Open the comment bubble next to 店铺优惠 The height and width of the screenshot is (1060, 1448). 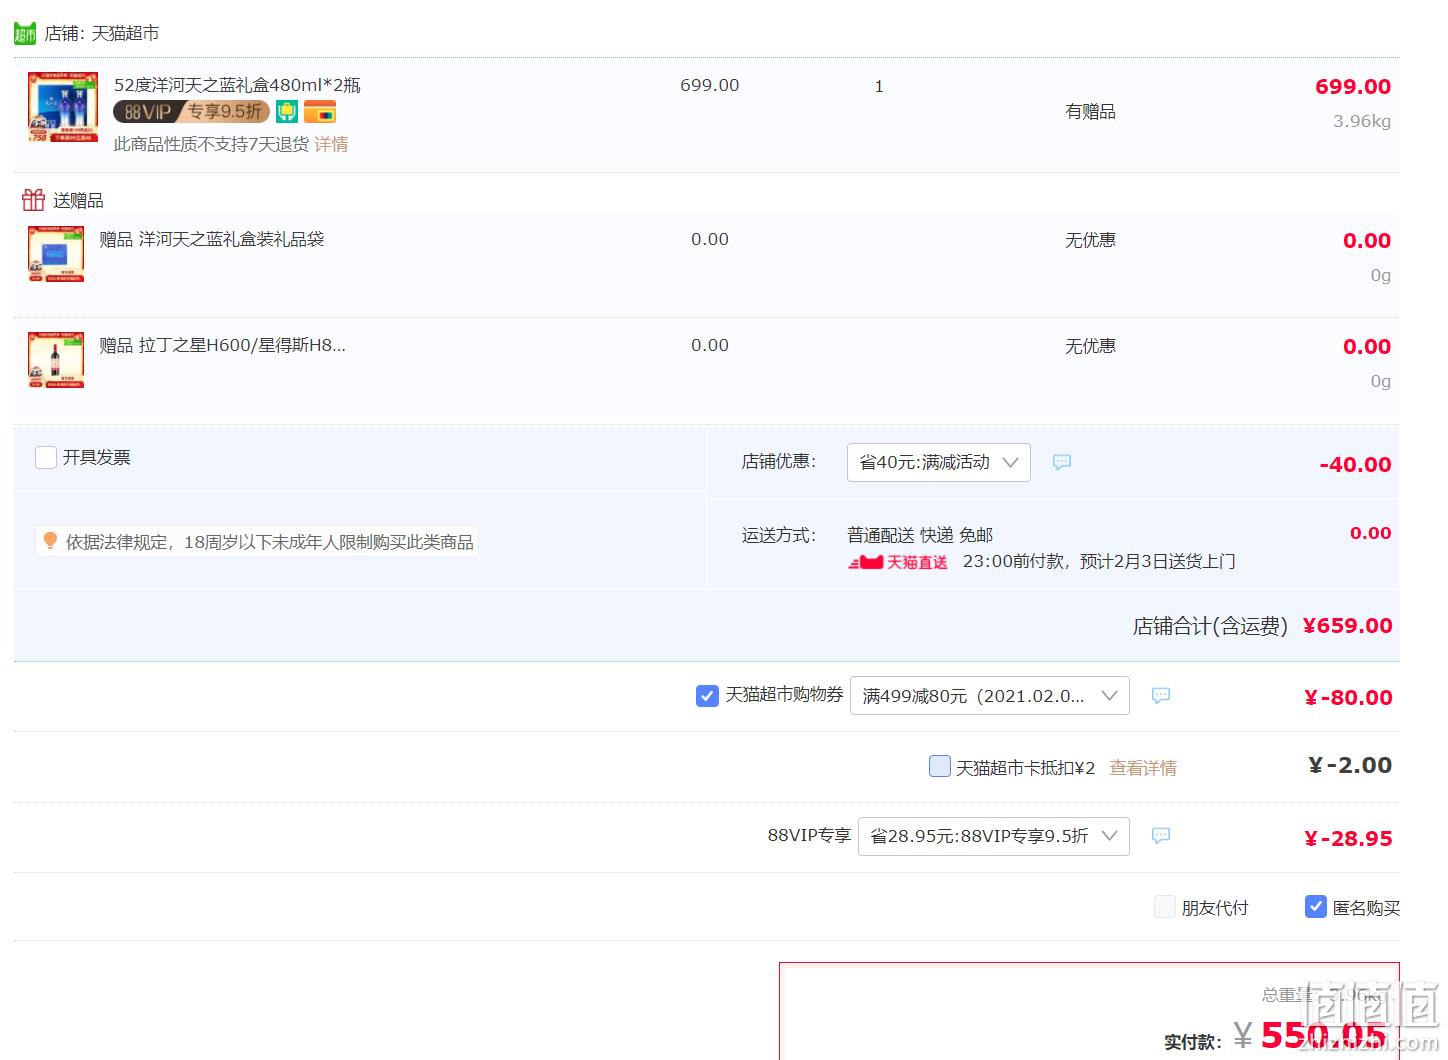coord(1062,462)
